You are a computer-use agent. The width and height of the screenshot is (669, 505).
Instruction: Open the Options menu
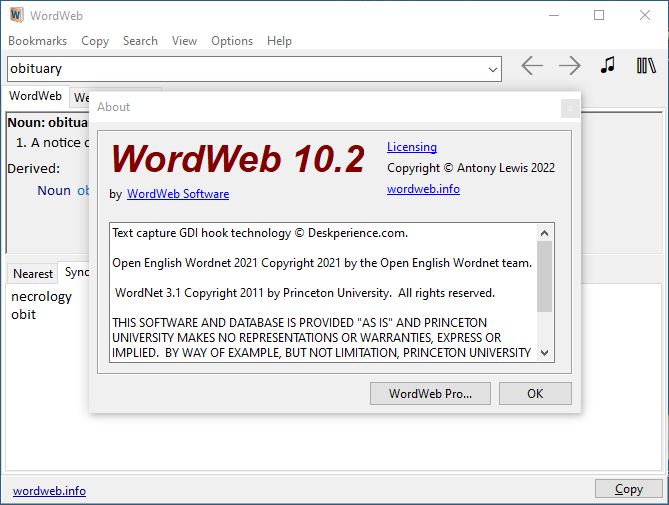[232, 41]
